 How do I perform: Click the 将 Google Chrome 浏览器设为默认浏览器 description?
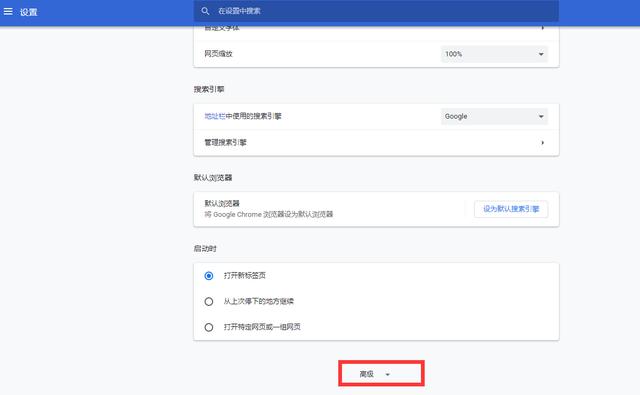pos(269,214)
